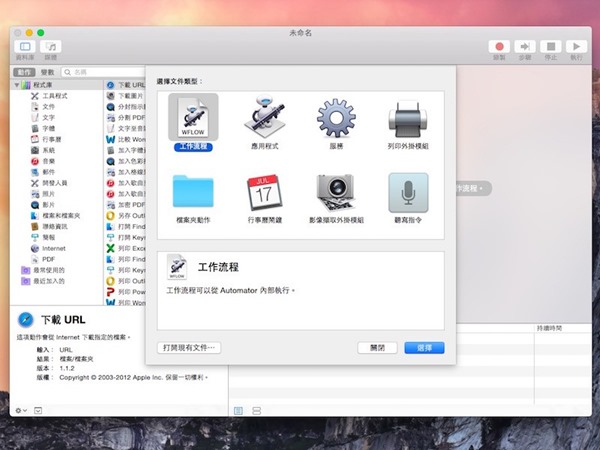Switch log to list view icon
The width and height of the screenshot is (600, 450).
238,411
